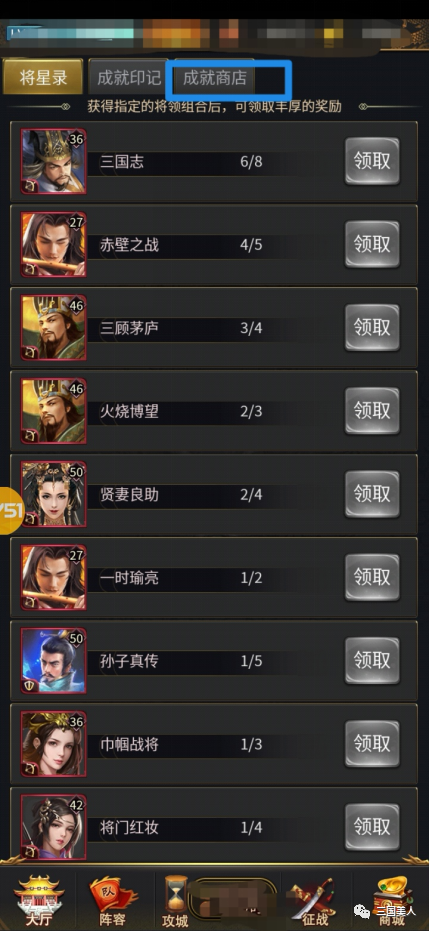The width and height of the screenshot is (430, 931).
Task: Claim the 三国志 reward with 领取
Action: coord(372,162)
